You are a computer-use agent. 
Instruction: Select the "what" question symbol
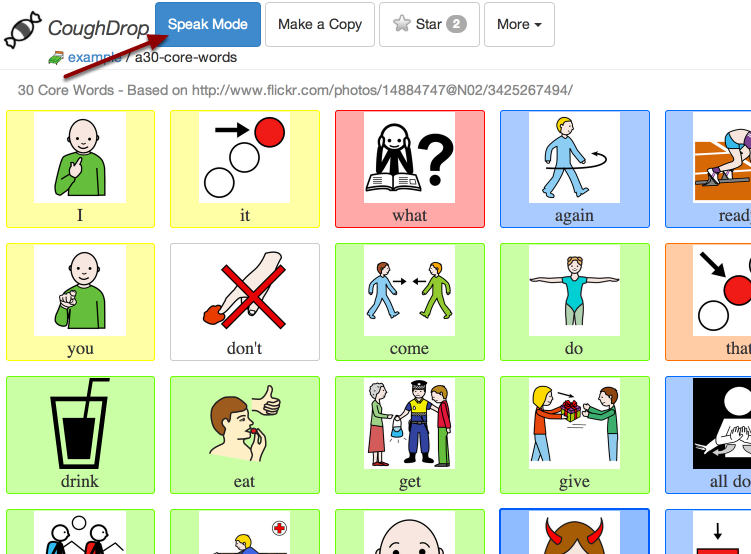point(410,169)
